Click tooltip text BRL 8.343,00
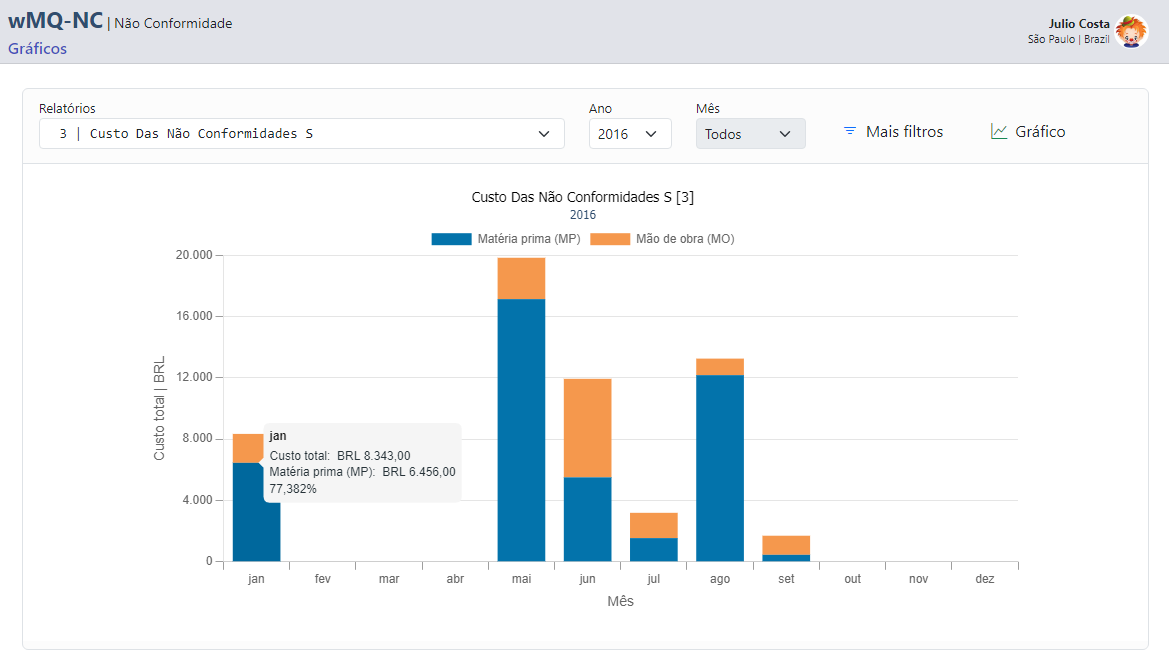This screenshot has width=1169, height=670. [x=374, y=455]
